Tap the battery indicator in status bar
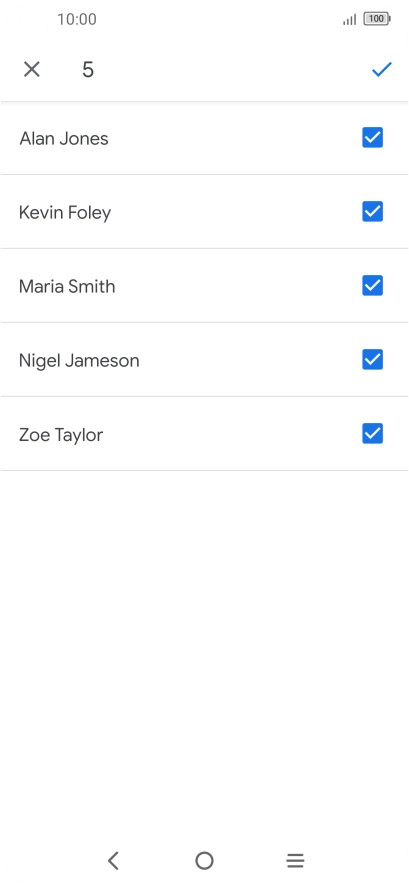This screenshot has width=409, height=888. pos(377,19)
